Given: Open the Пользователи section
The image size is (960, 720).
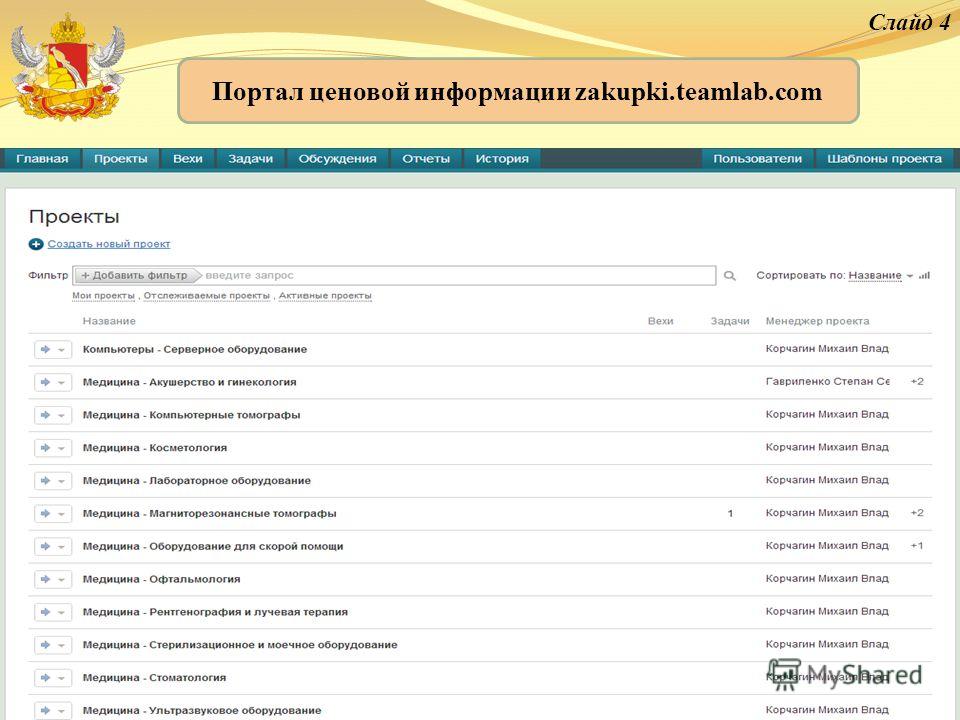Looking at the screenshot, I should click(757, 159).
